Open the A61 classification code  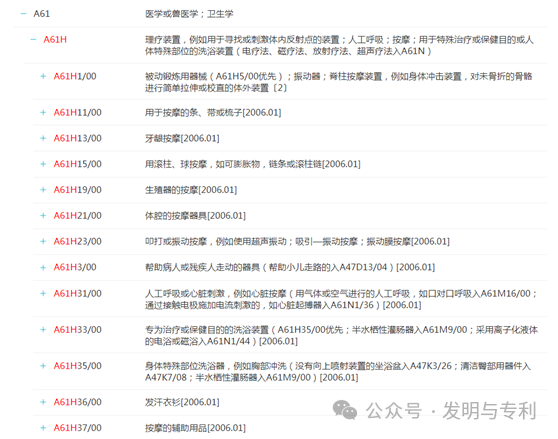tap(42, 14)
